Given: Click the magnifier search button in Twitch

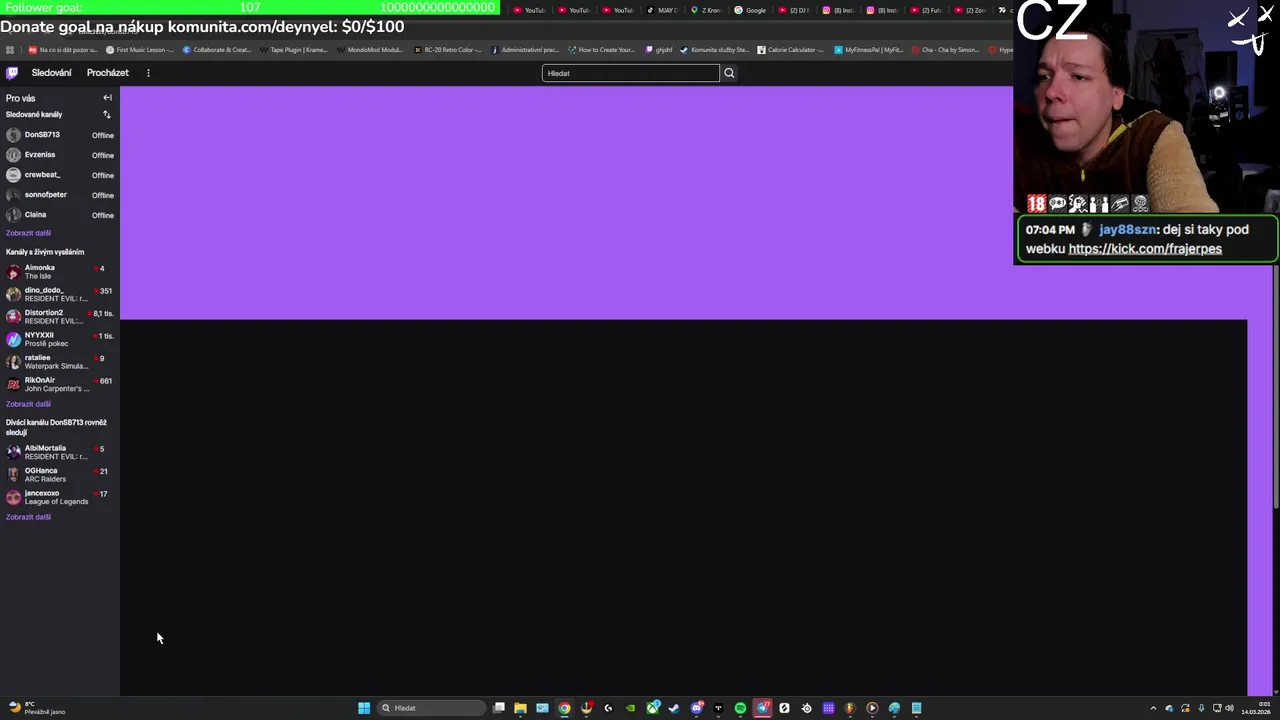Looking at the screenshot, I should pyautogui.click(x=729, y=73).
